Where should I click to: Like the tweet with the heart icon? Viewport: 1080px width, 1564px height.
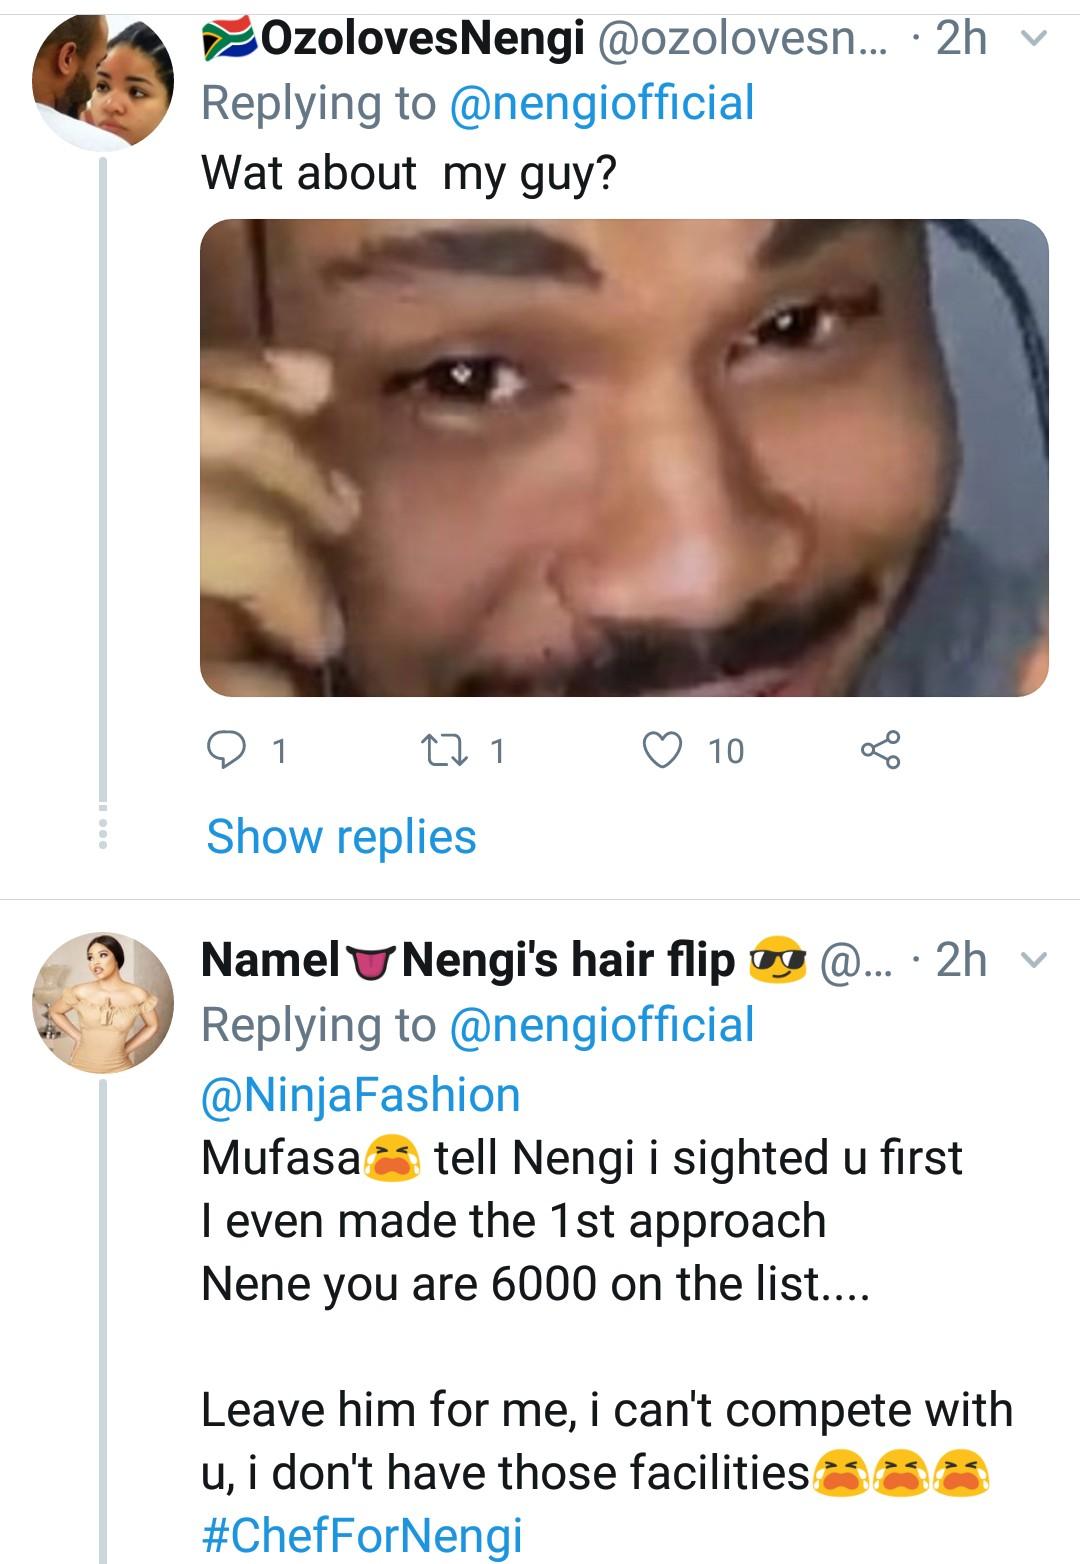[662, 750]
